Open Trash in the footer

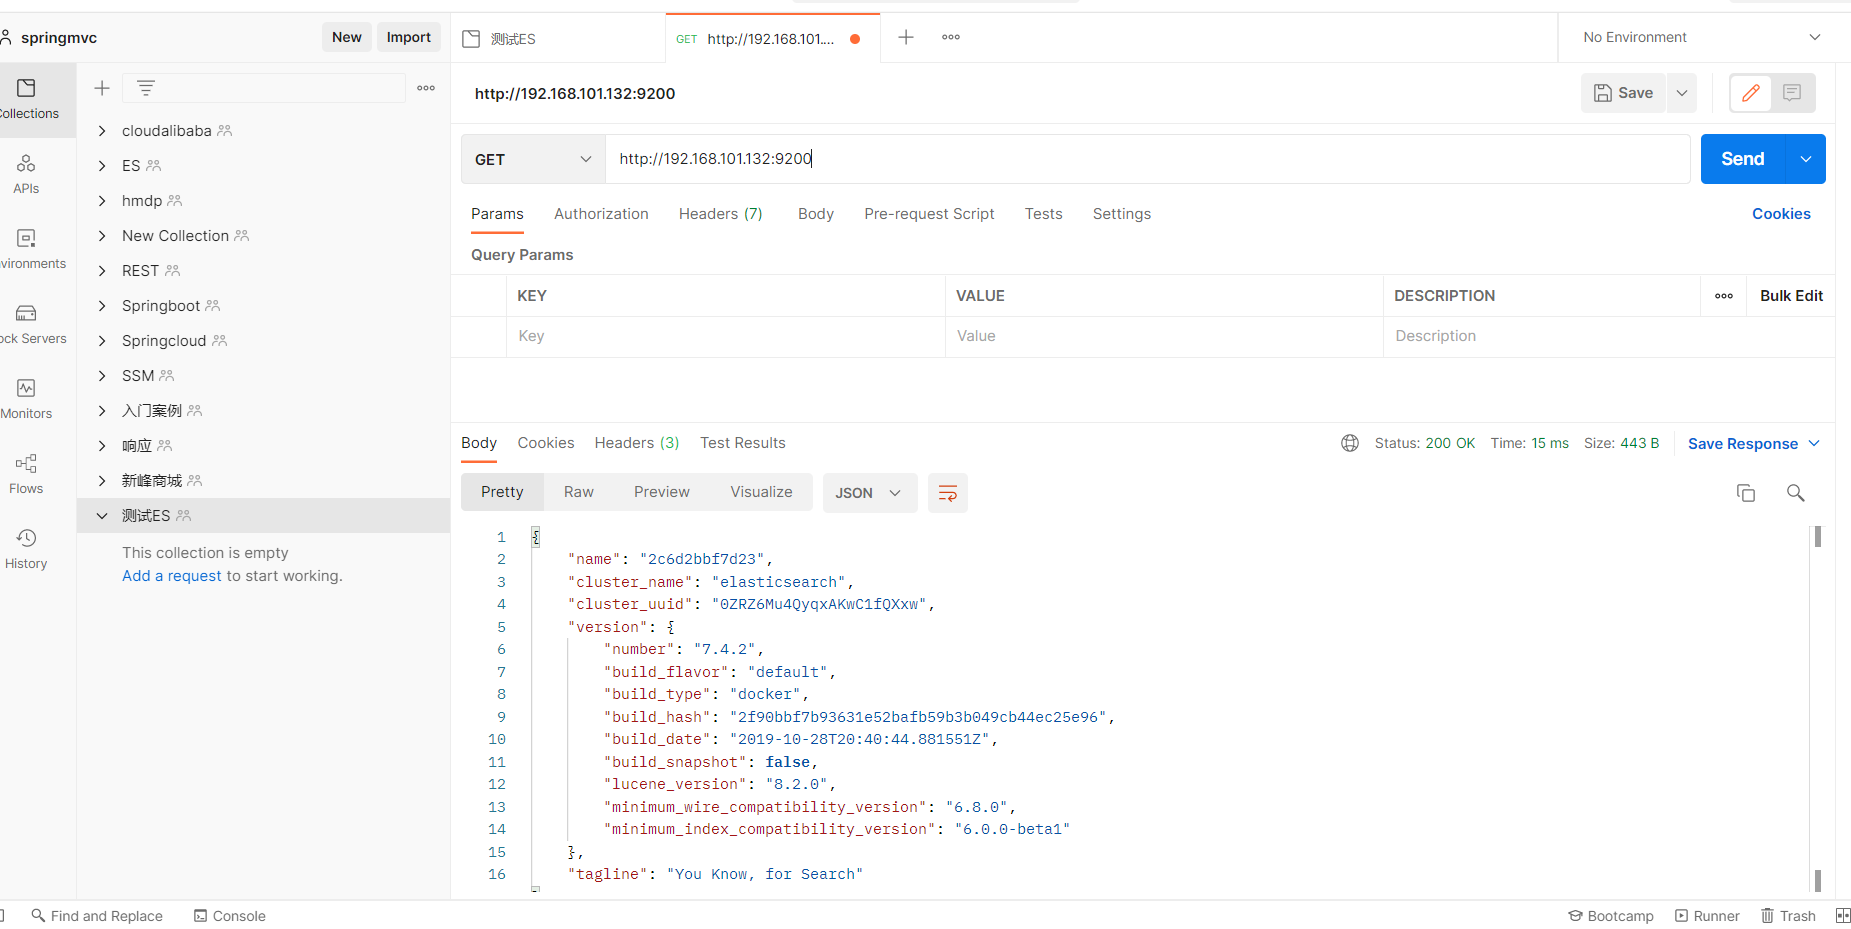point(1788,916)
